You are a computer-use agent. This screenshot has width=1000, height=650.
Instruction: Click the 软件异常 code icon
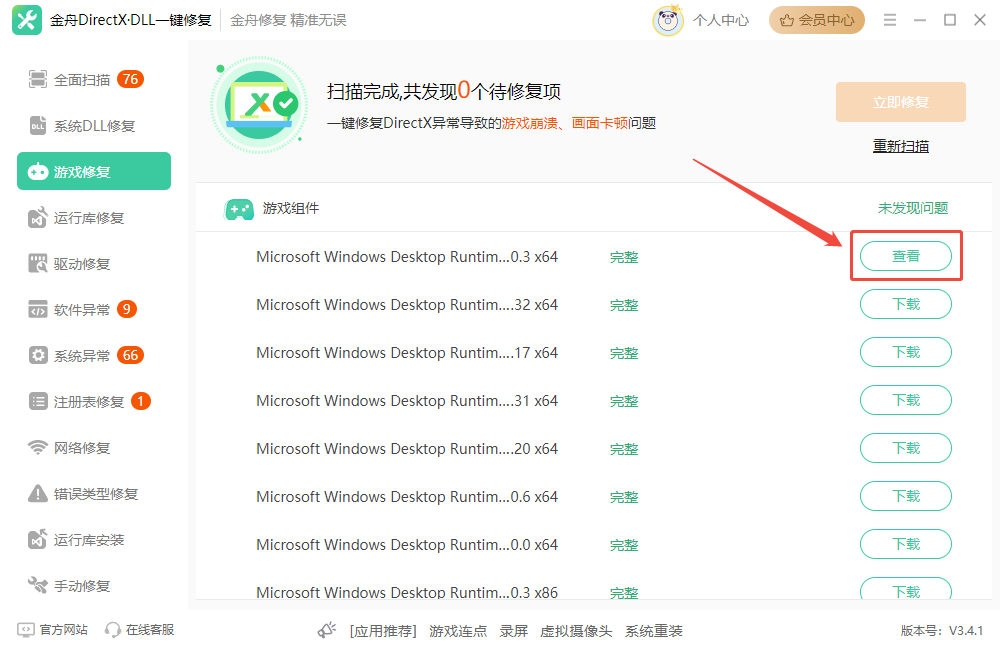(x=38, y=309)
